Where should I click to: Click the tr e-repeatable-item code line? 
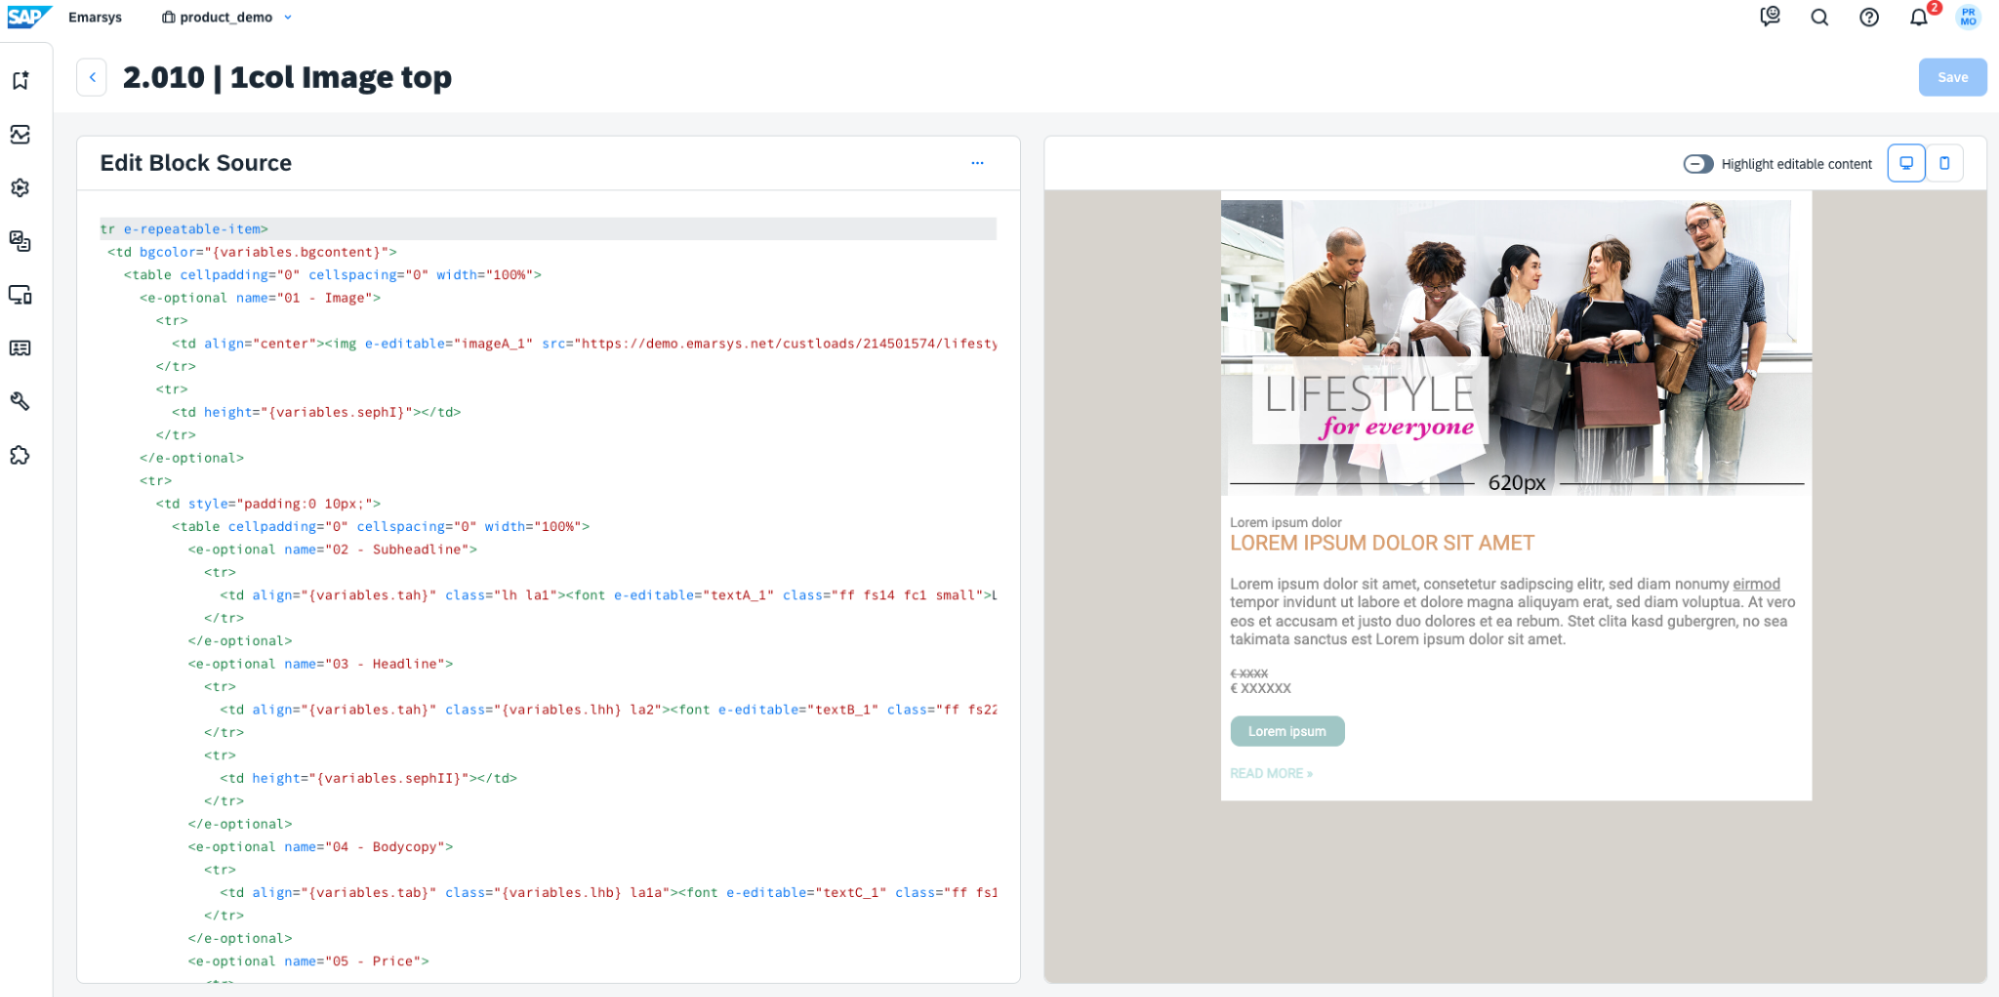tap(548, 229)
